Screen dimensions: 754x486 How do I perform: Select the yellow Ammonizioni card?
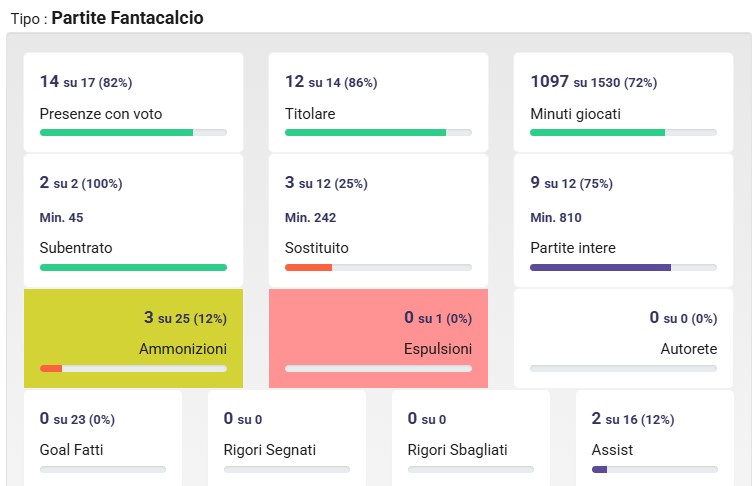click(x=133, y=337)
